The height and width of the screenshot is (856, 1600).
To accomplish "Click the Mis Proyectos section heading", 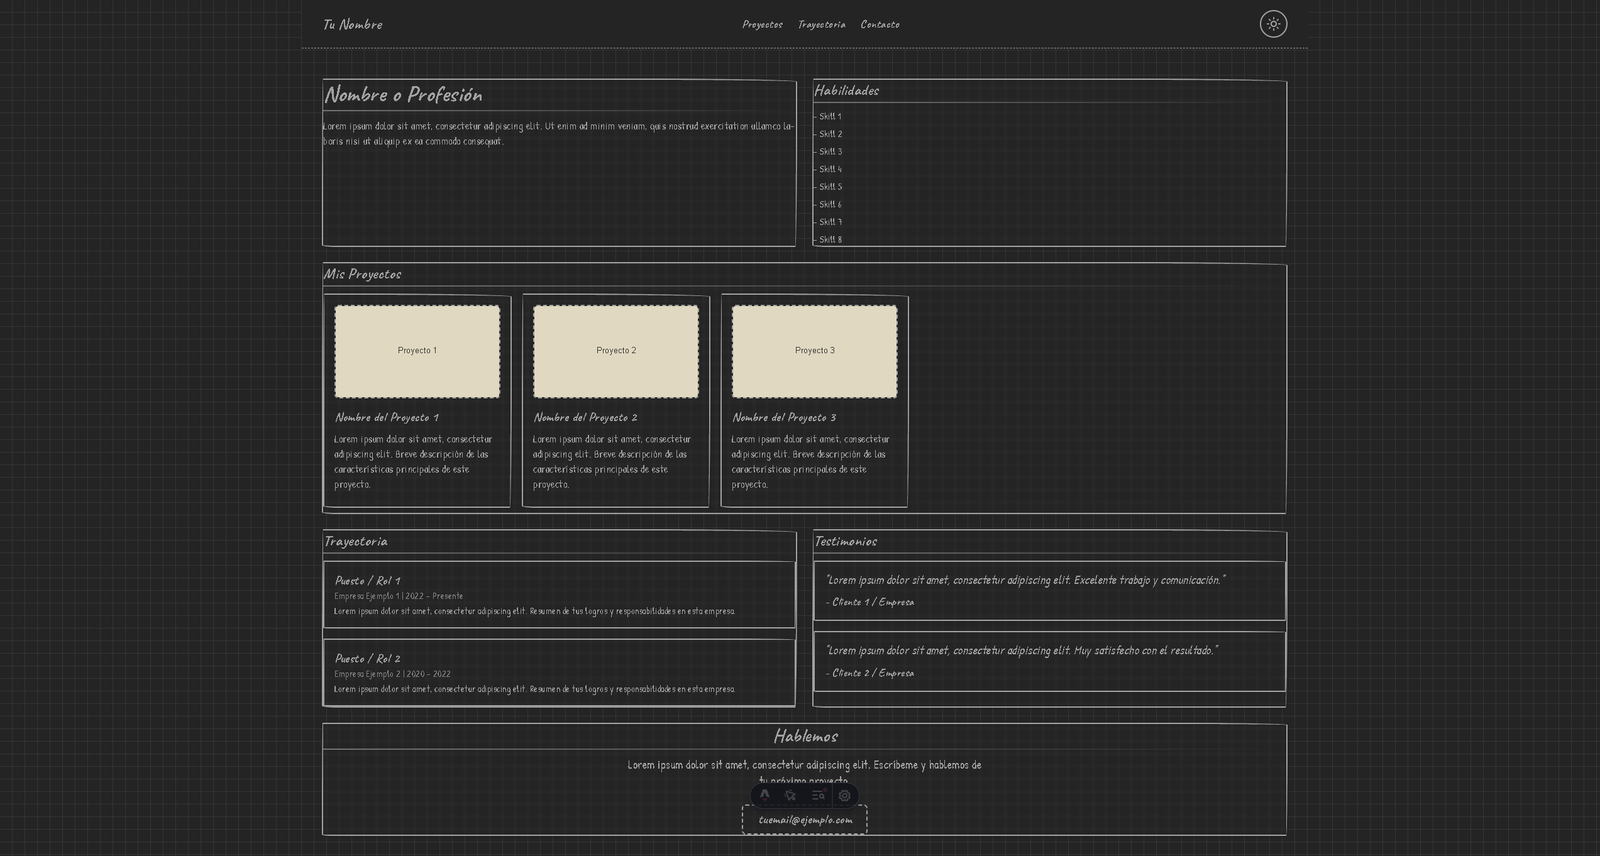I will [362, 274].
